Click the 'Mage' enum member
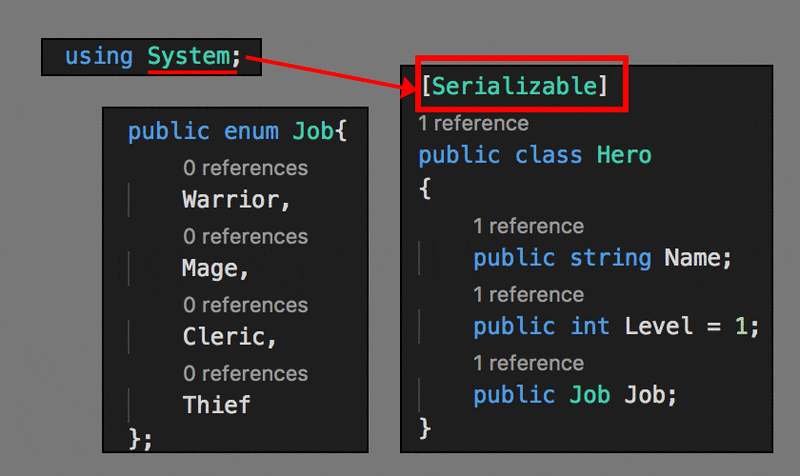Screen dimensions: 800x476 210,268
